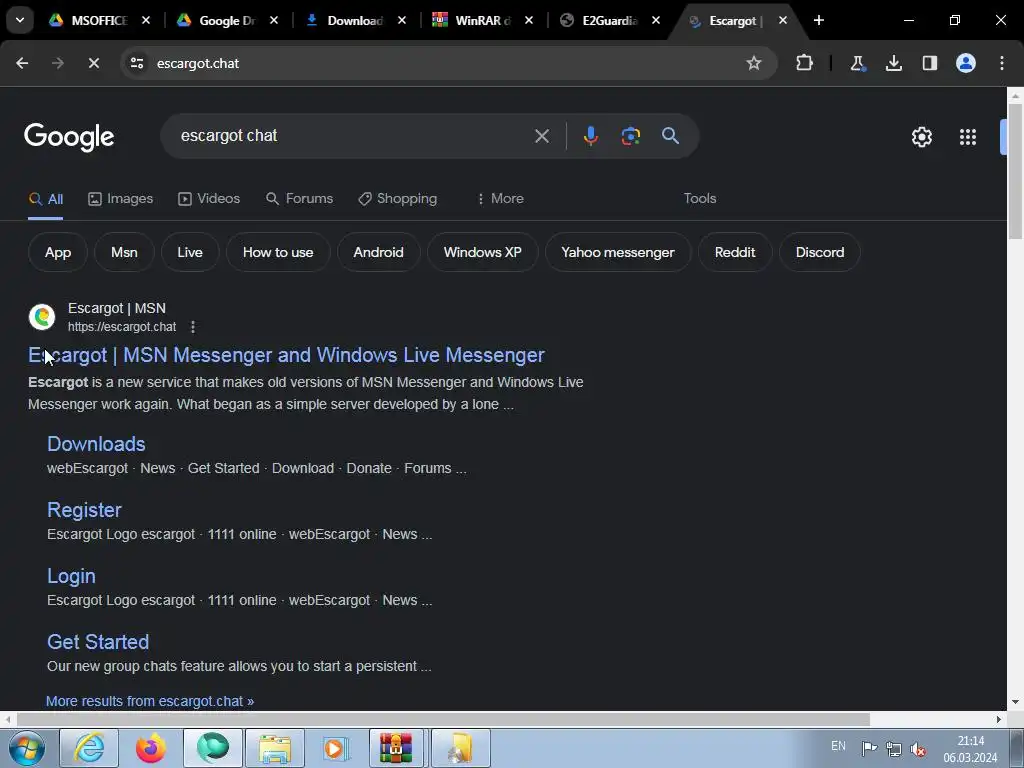Switch to the WinRAR tab
The width and height of the screenshot is (1024, 768).
click(x=482, y=20)
